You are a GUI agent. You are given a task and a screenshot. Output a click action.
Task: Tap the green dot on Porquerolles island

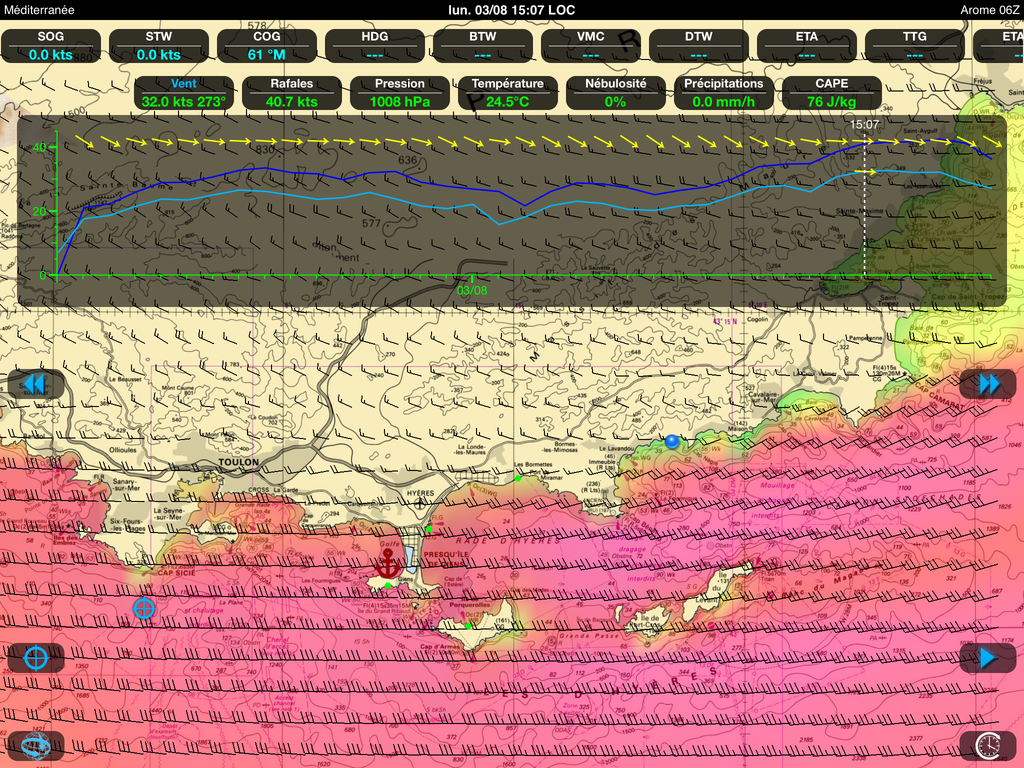point(468,626)
